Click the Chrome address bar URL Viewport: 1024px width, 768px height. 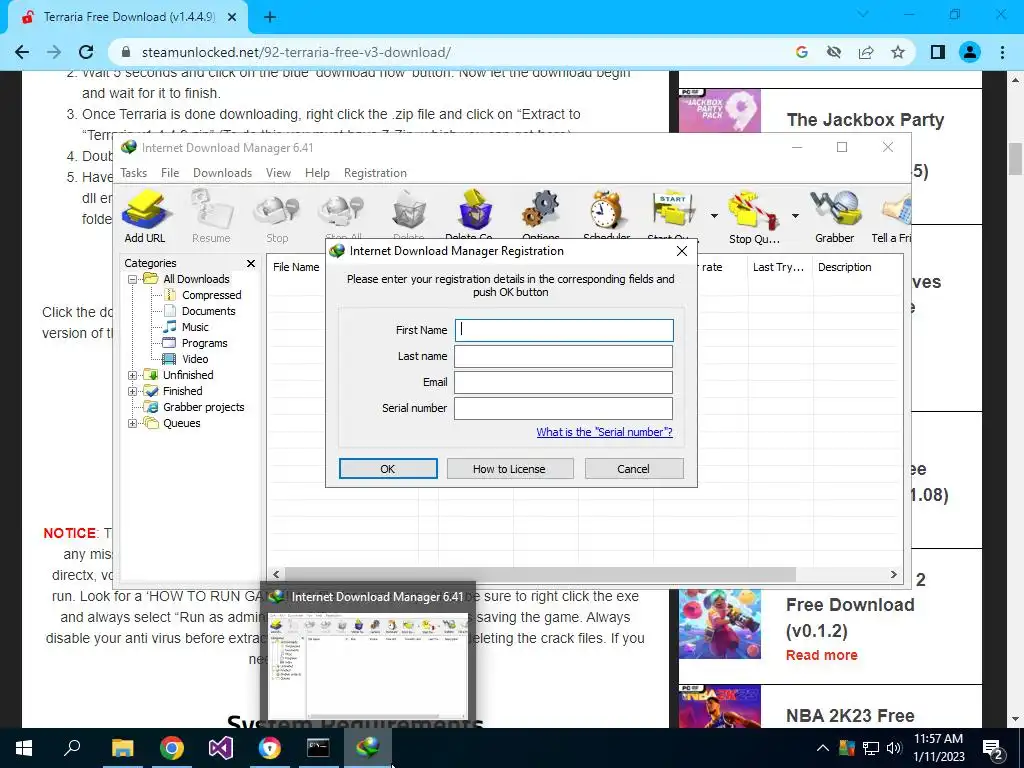[x=296, y=52]
